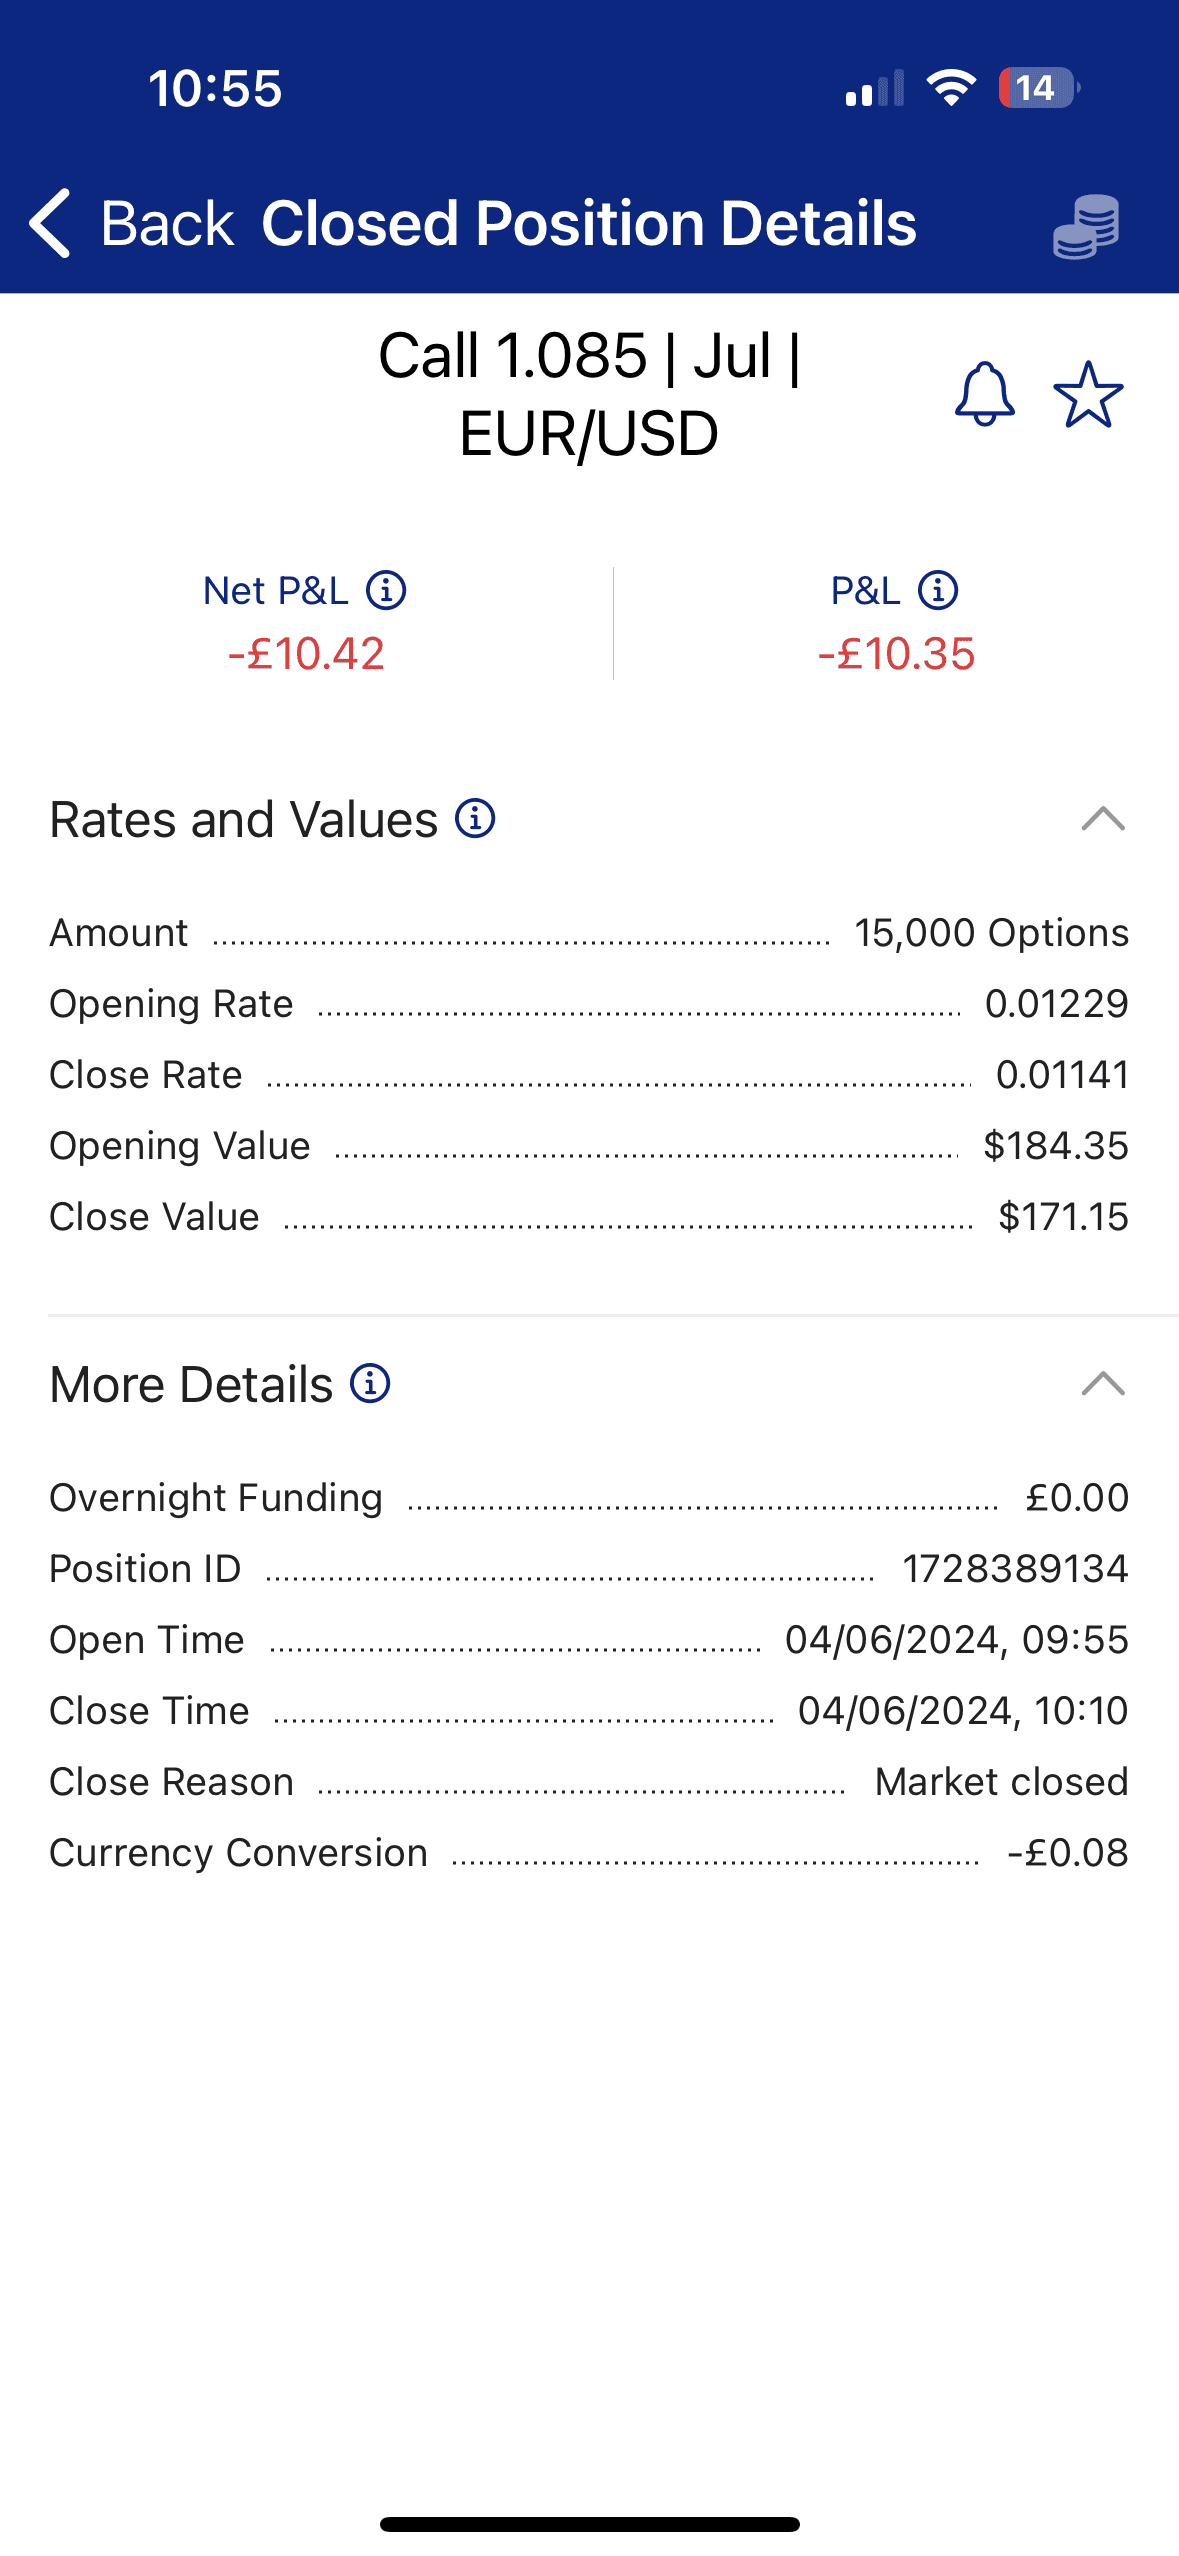Open the More Details info icon

click(x=370, y=1384)
